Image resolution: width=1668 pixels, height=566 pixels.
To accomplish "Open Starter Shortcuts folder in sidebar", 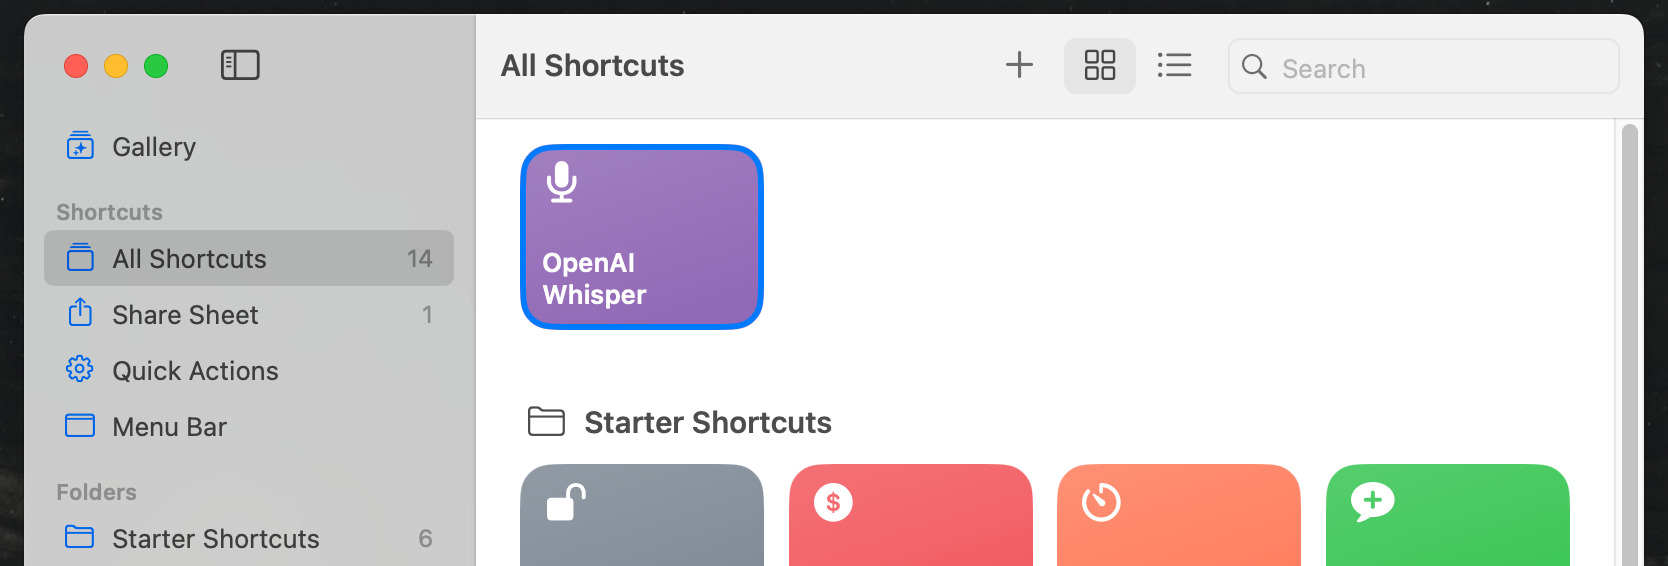I will click(215, 539).
